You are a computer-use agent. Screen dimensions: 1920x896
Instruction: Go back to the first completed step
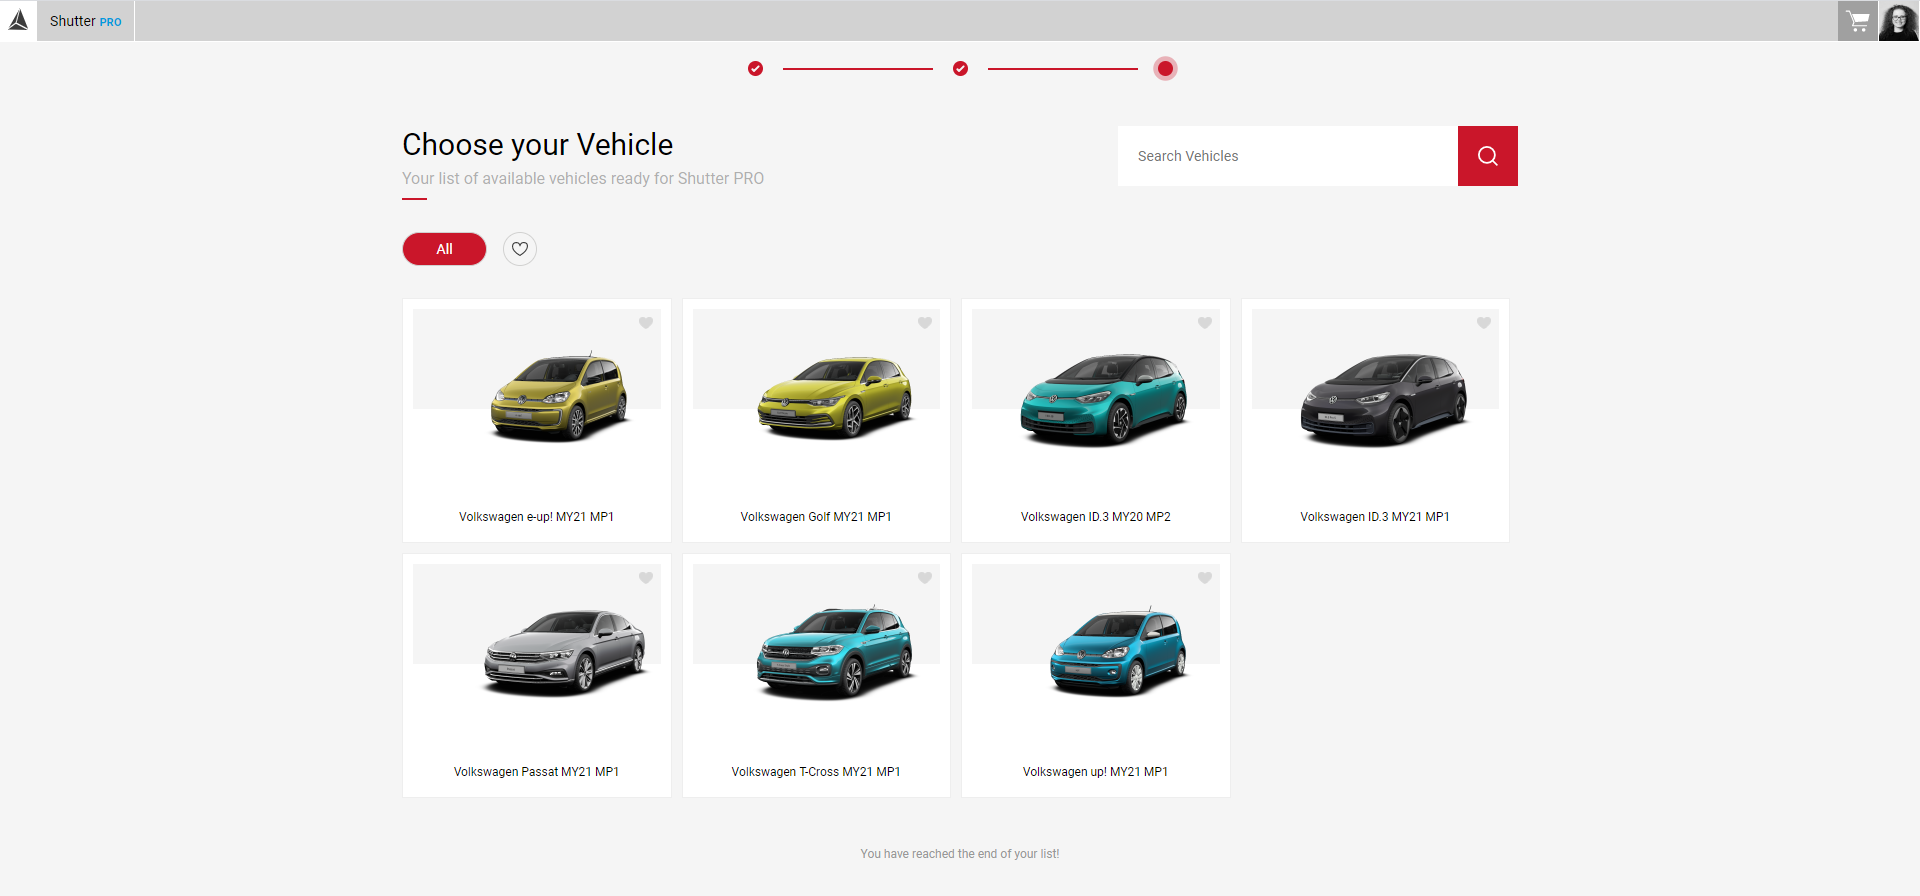(755, 69)
